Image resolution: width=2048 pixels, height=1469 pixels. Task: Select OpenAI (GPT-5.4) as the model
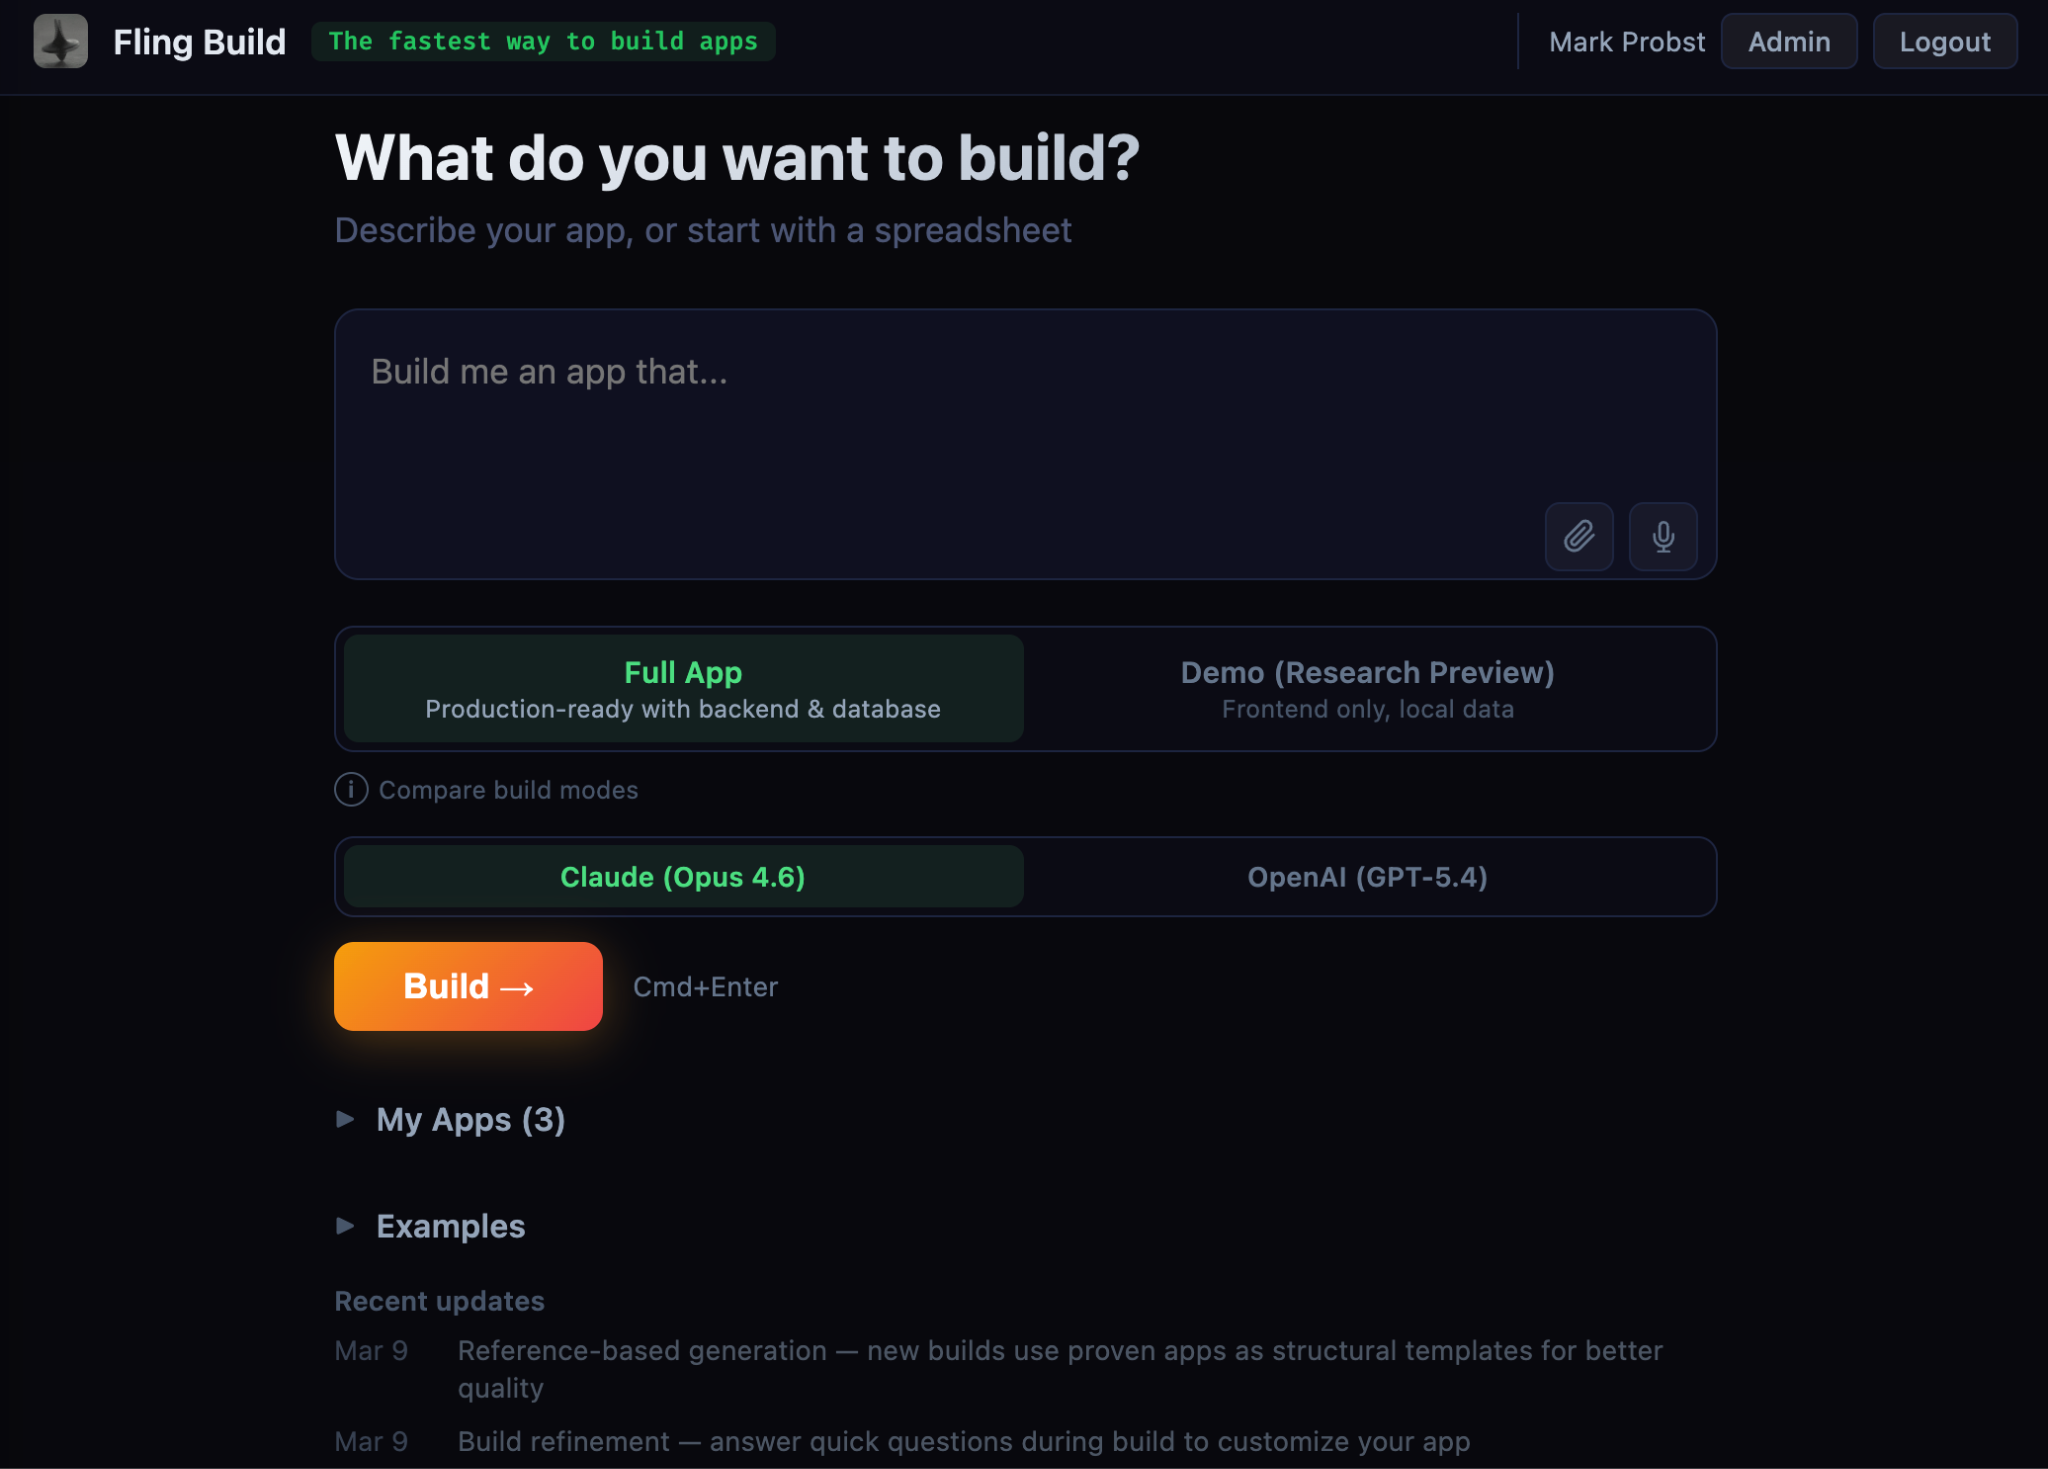(x=1367, y=877)
